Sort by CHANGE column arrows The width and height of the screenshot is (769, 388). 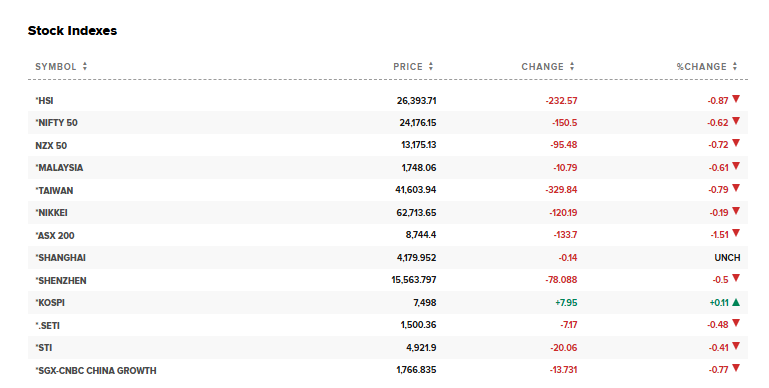click(x=572, y=66)
